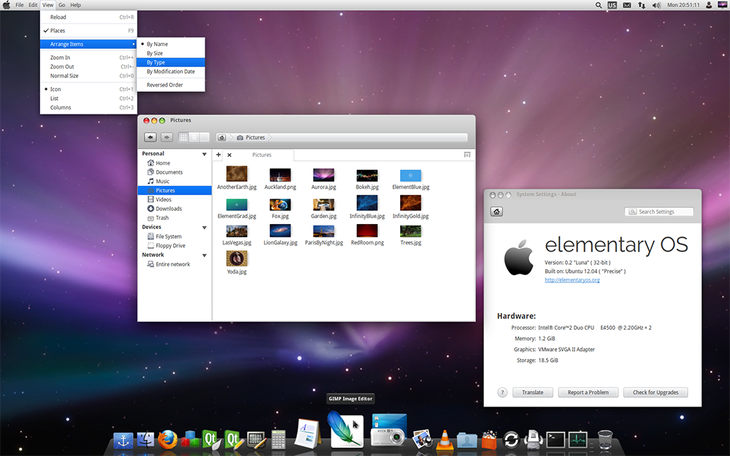Launch Qt app with feather icon in dock
Screen dimensions: 730x456
211,439
